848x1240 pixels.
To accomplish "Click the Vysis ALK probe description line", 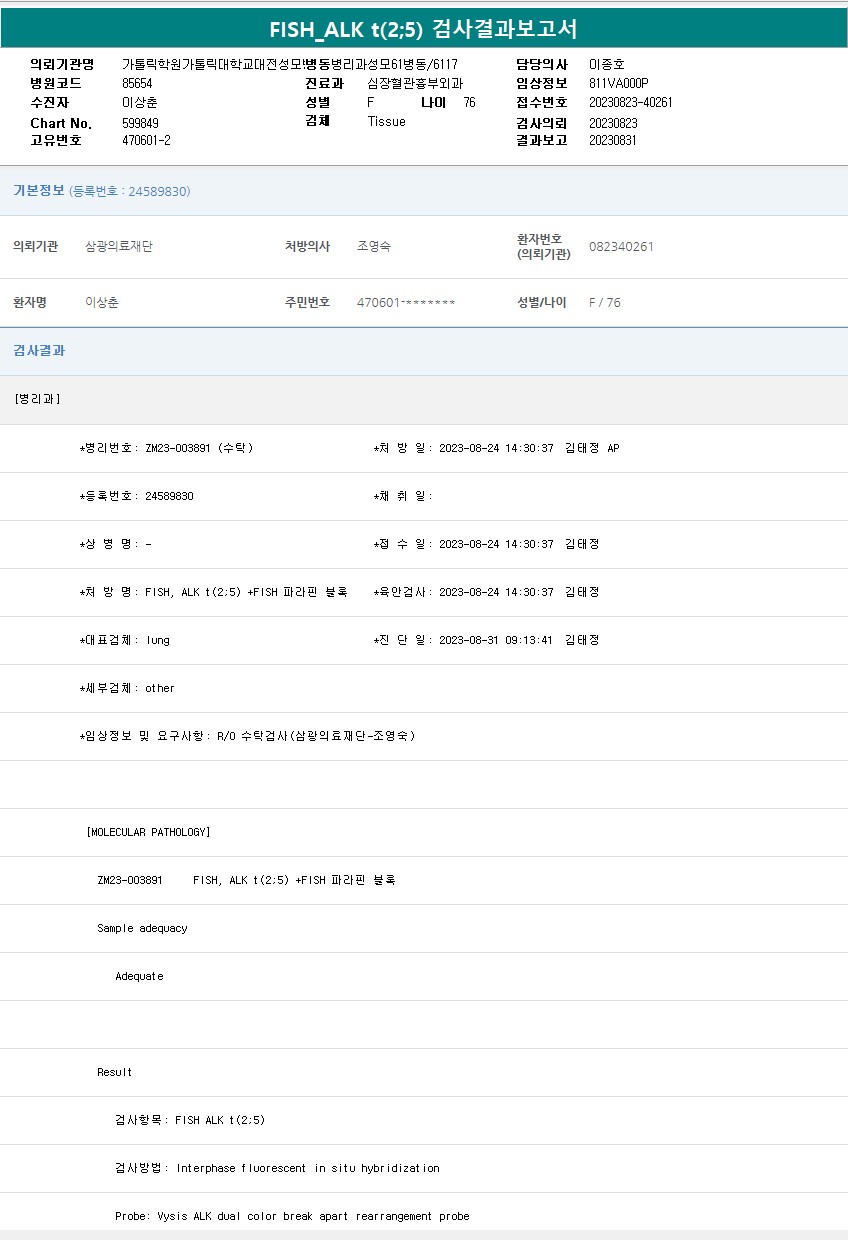I will (x=292, y=1216).
